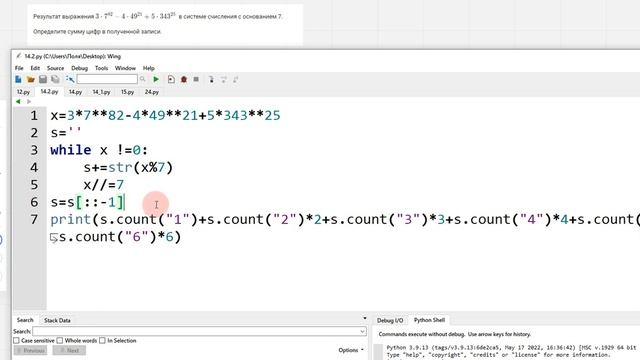
Task: Click the print keyword on line 7
Action: pyautogui.click(x=71, y=220)
